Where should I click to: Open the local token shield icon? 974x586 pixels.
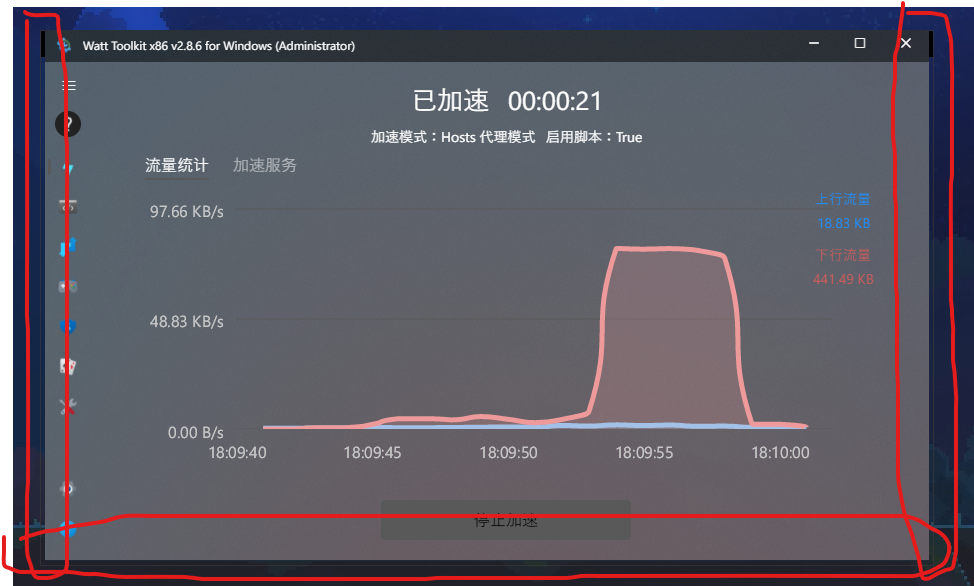68,326
